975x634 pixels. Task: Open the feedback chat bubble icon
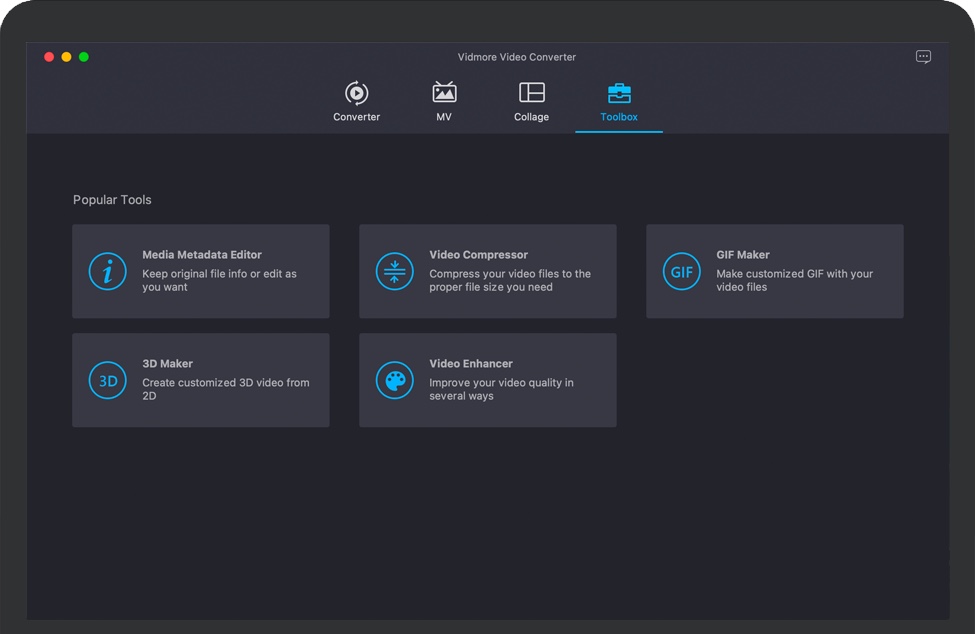(923, 57)
